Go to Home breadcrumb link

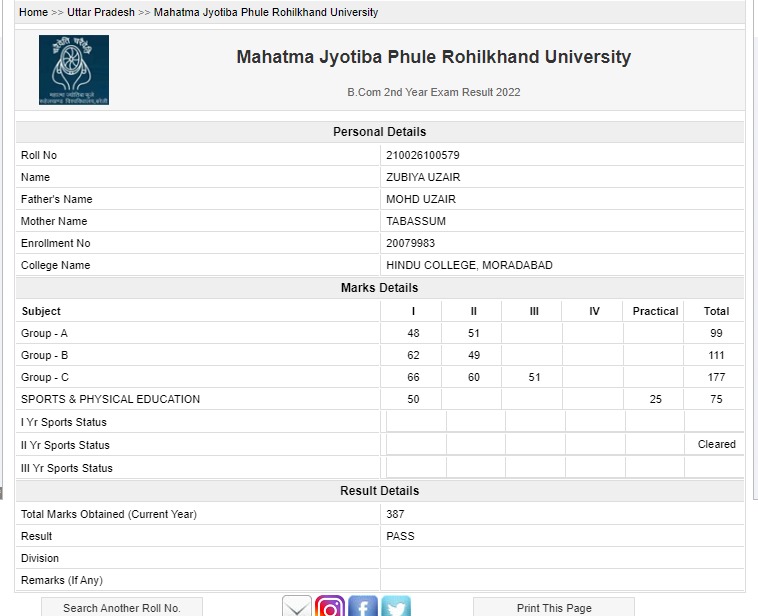[x=33, y=12]
